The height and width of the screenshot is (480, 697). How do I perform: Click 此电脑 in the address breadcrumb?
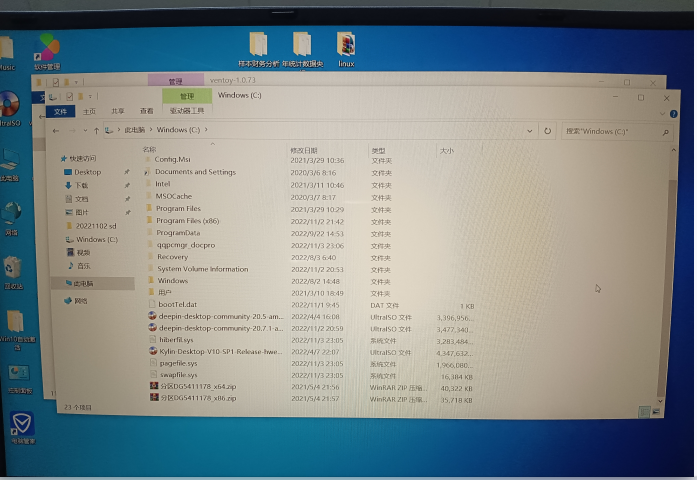[135, 130]
